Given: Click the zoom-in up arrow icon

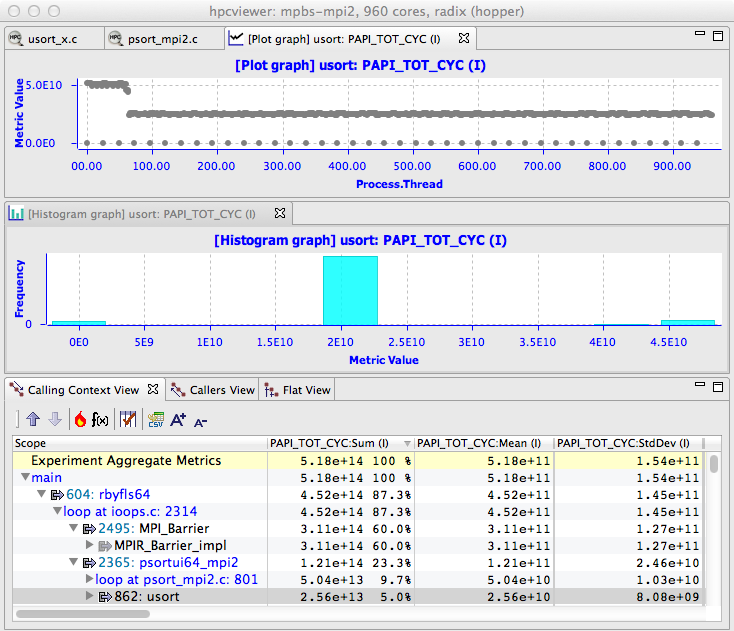Looking at the screenshot, I should point(33,420).
